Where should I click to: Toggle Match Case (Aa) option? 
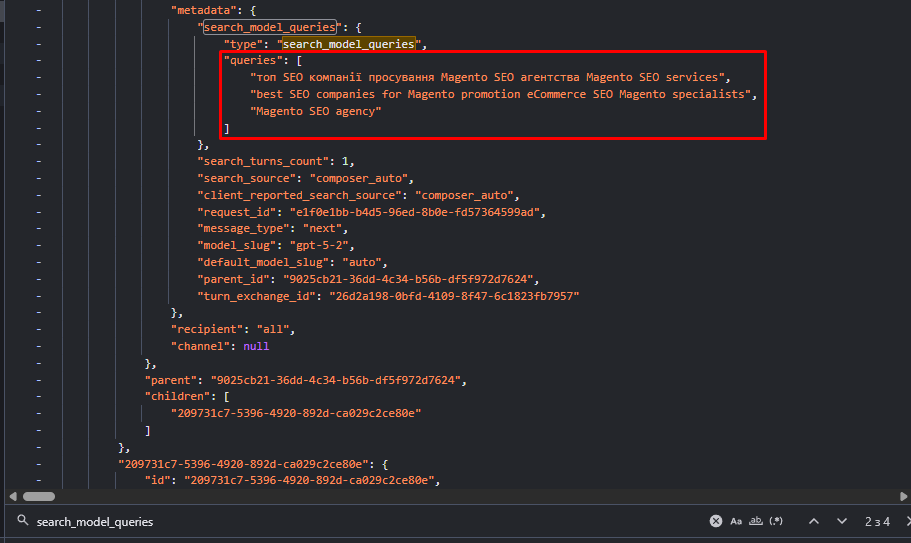coord(737,521)
